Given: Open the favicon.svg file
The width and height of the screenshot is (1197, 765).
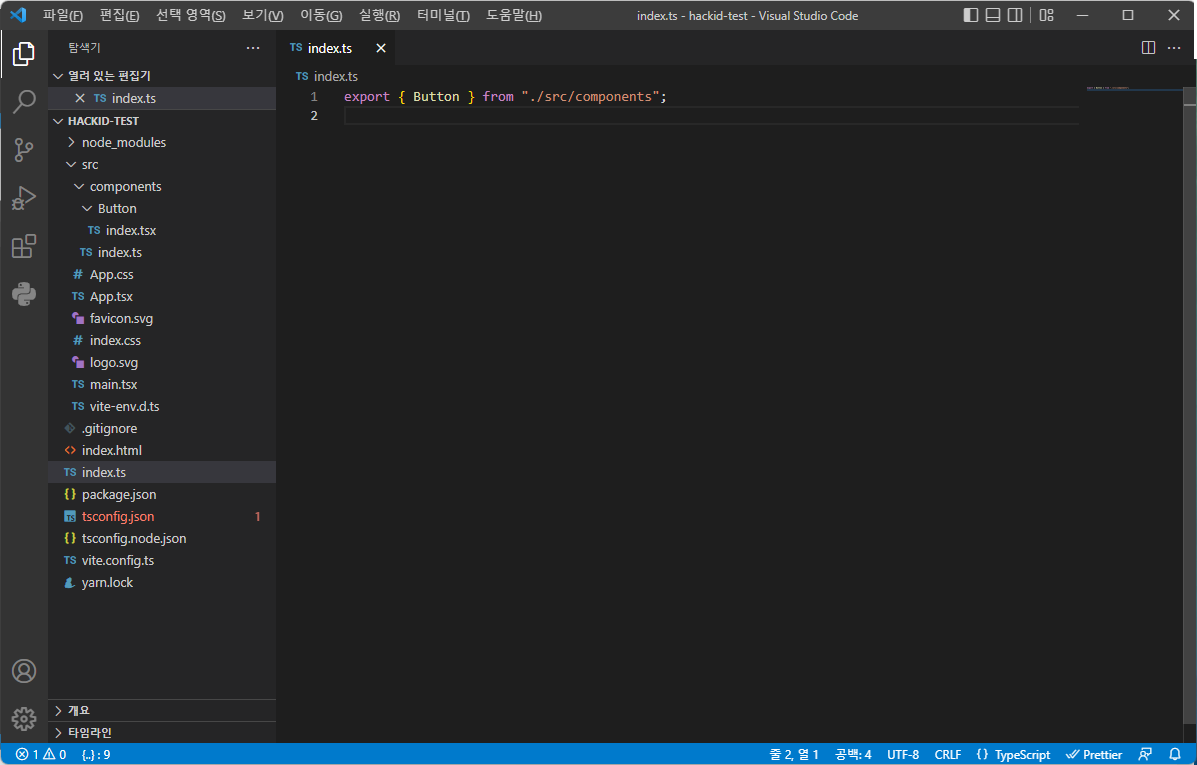Looking at the screenshot, I should pos(162,318).
